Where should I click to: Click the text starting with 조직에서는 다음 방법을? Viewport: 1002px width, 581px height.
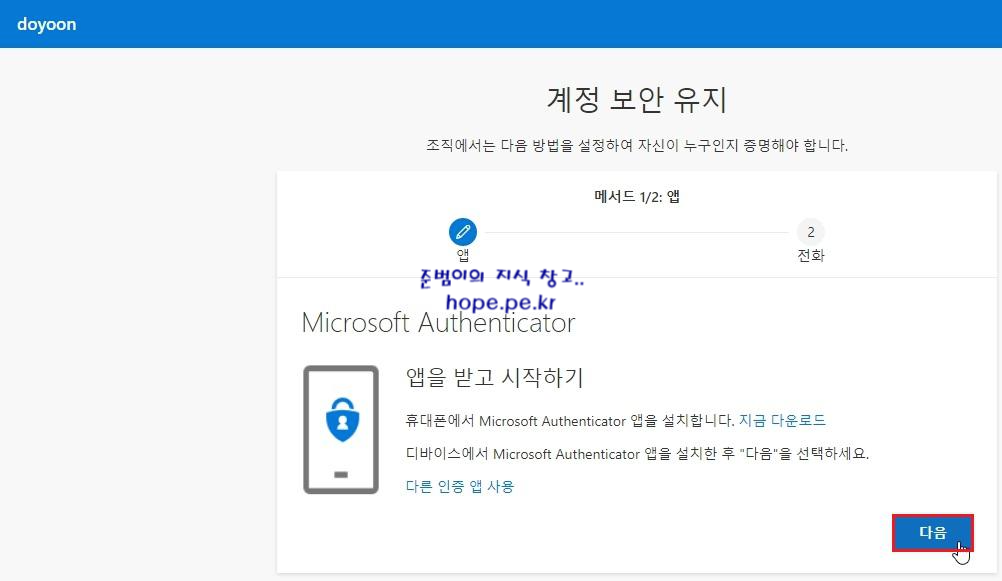tap(636, 145)
